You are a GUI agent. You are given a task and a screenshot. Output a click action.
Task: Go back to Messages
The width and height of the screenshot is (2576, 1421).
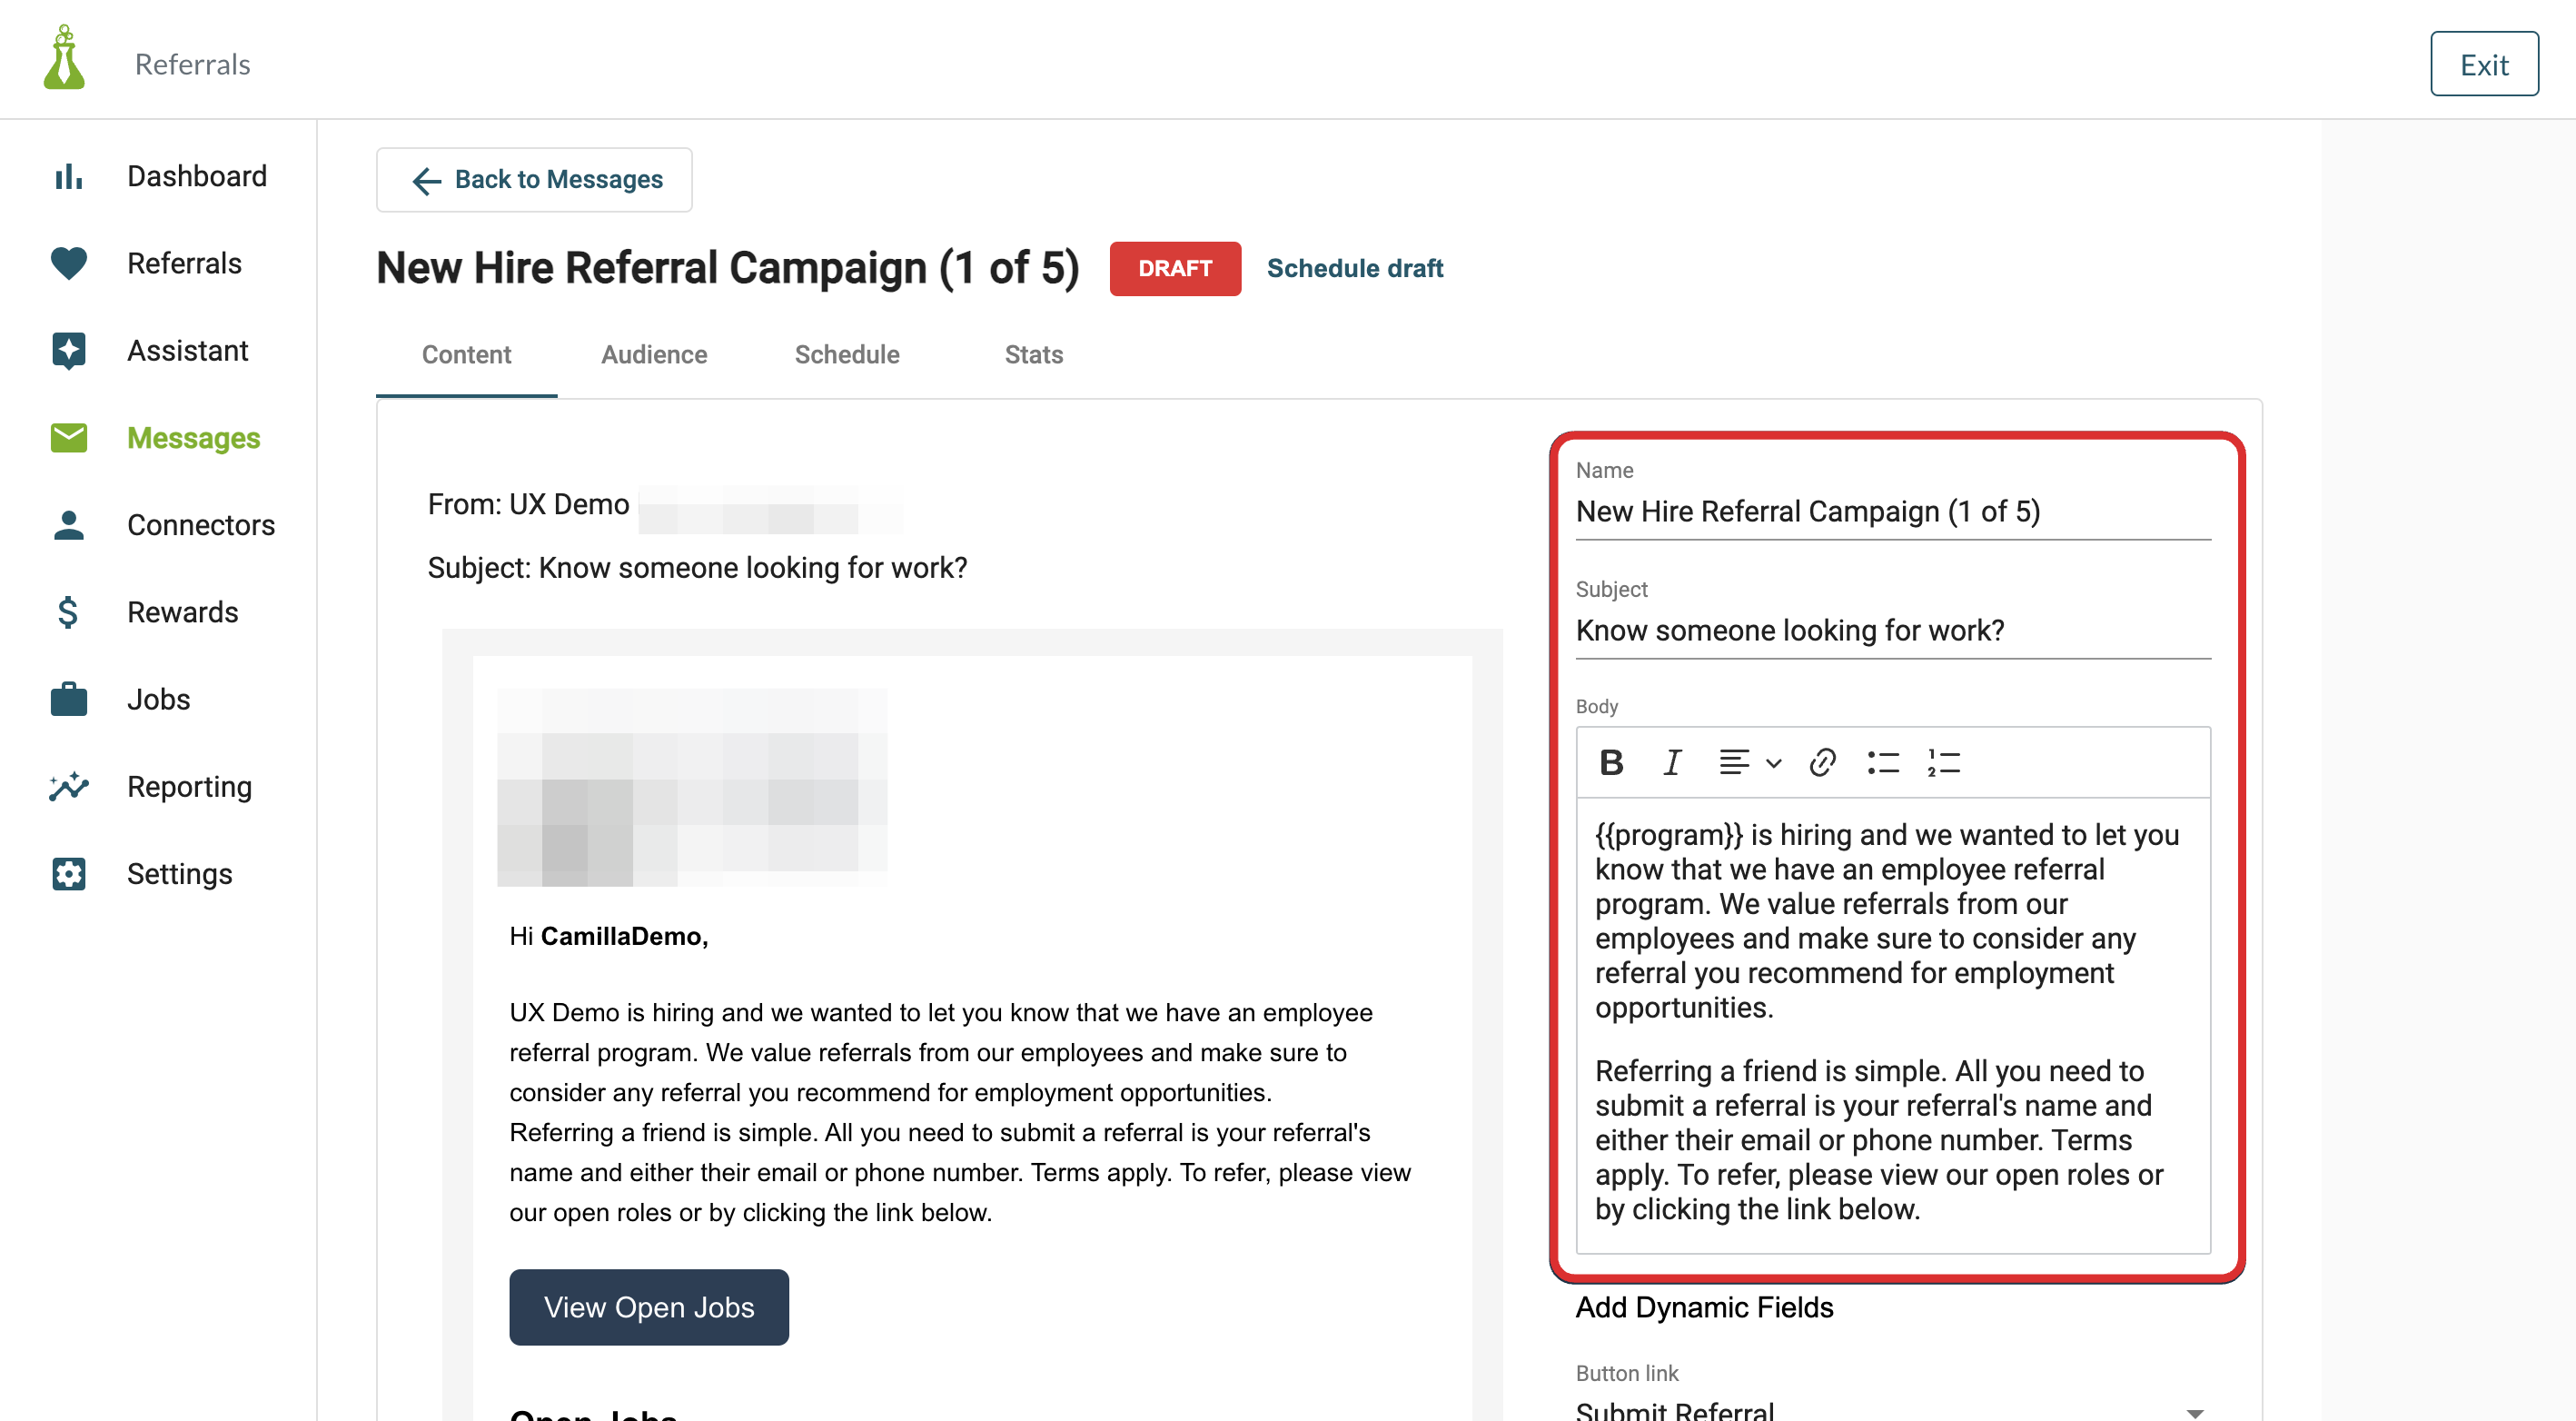(534, 180)
